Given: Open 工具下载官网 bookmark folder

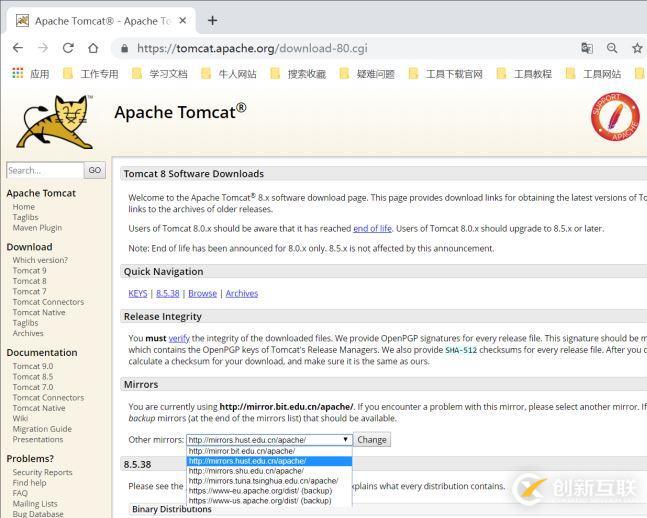Looking at the screenshot, I should 446,74.
